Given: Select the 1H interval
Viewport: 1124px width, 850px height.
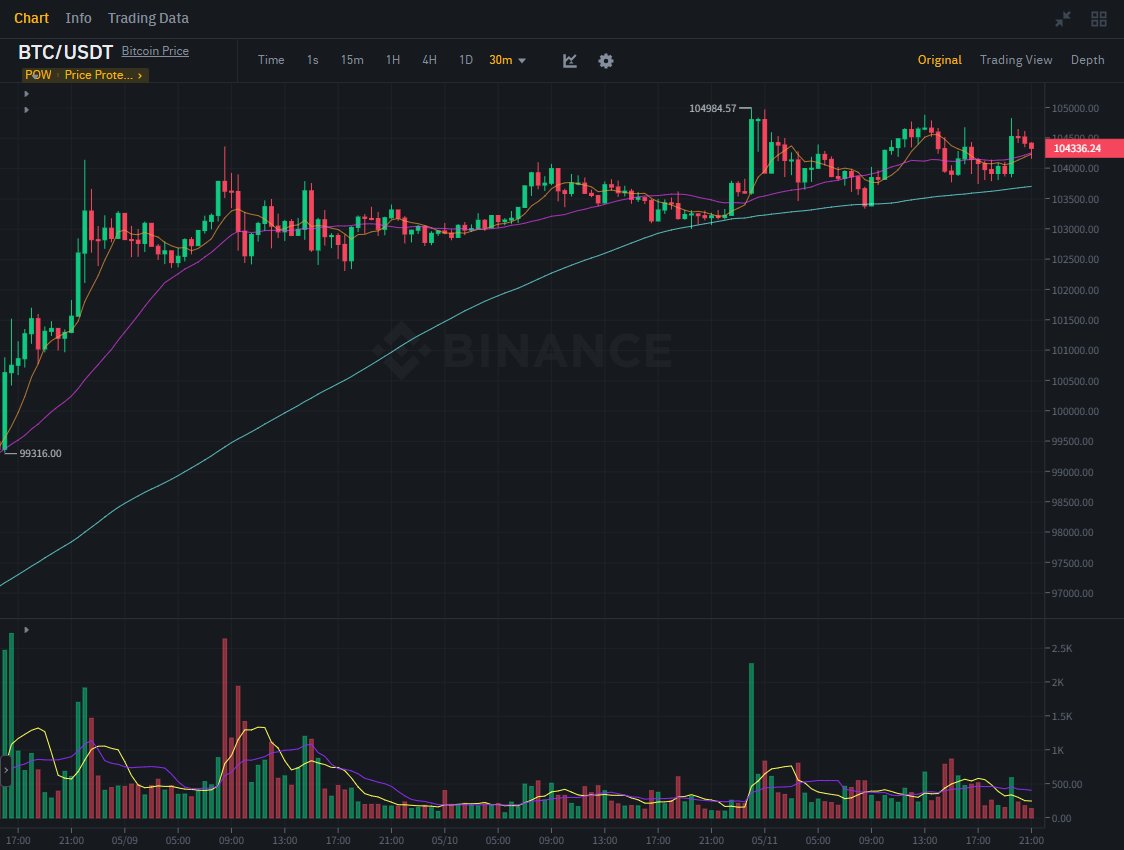Looking at the screenshot, I should (393, 60).
